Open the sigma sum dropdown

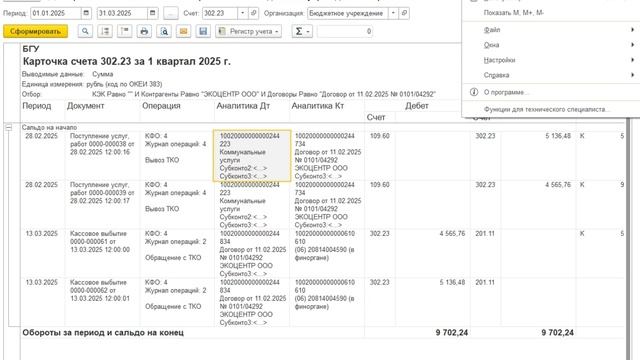302,31
